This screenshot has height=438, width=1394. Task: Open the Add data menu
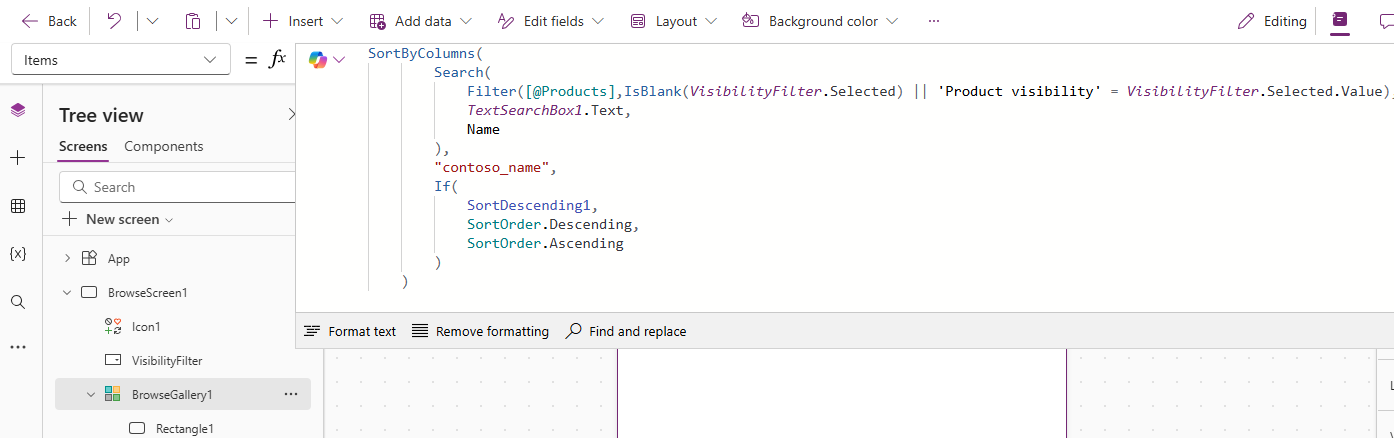click(x=420, y=21)
